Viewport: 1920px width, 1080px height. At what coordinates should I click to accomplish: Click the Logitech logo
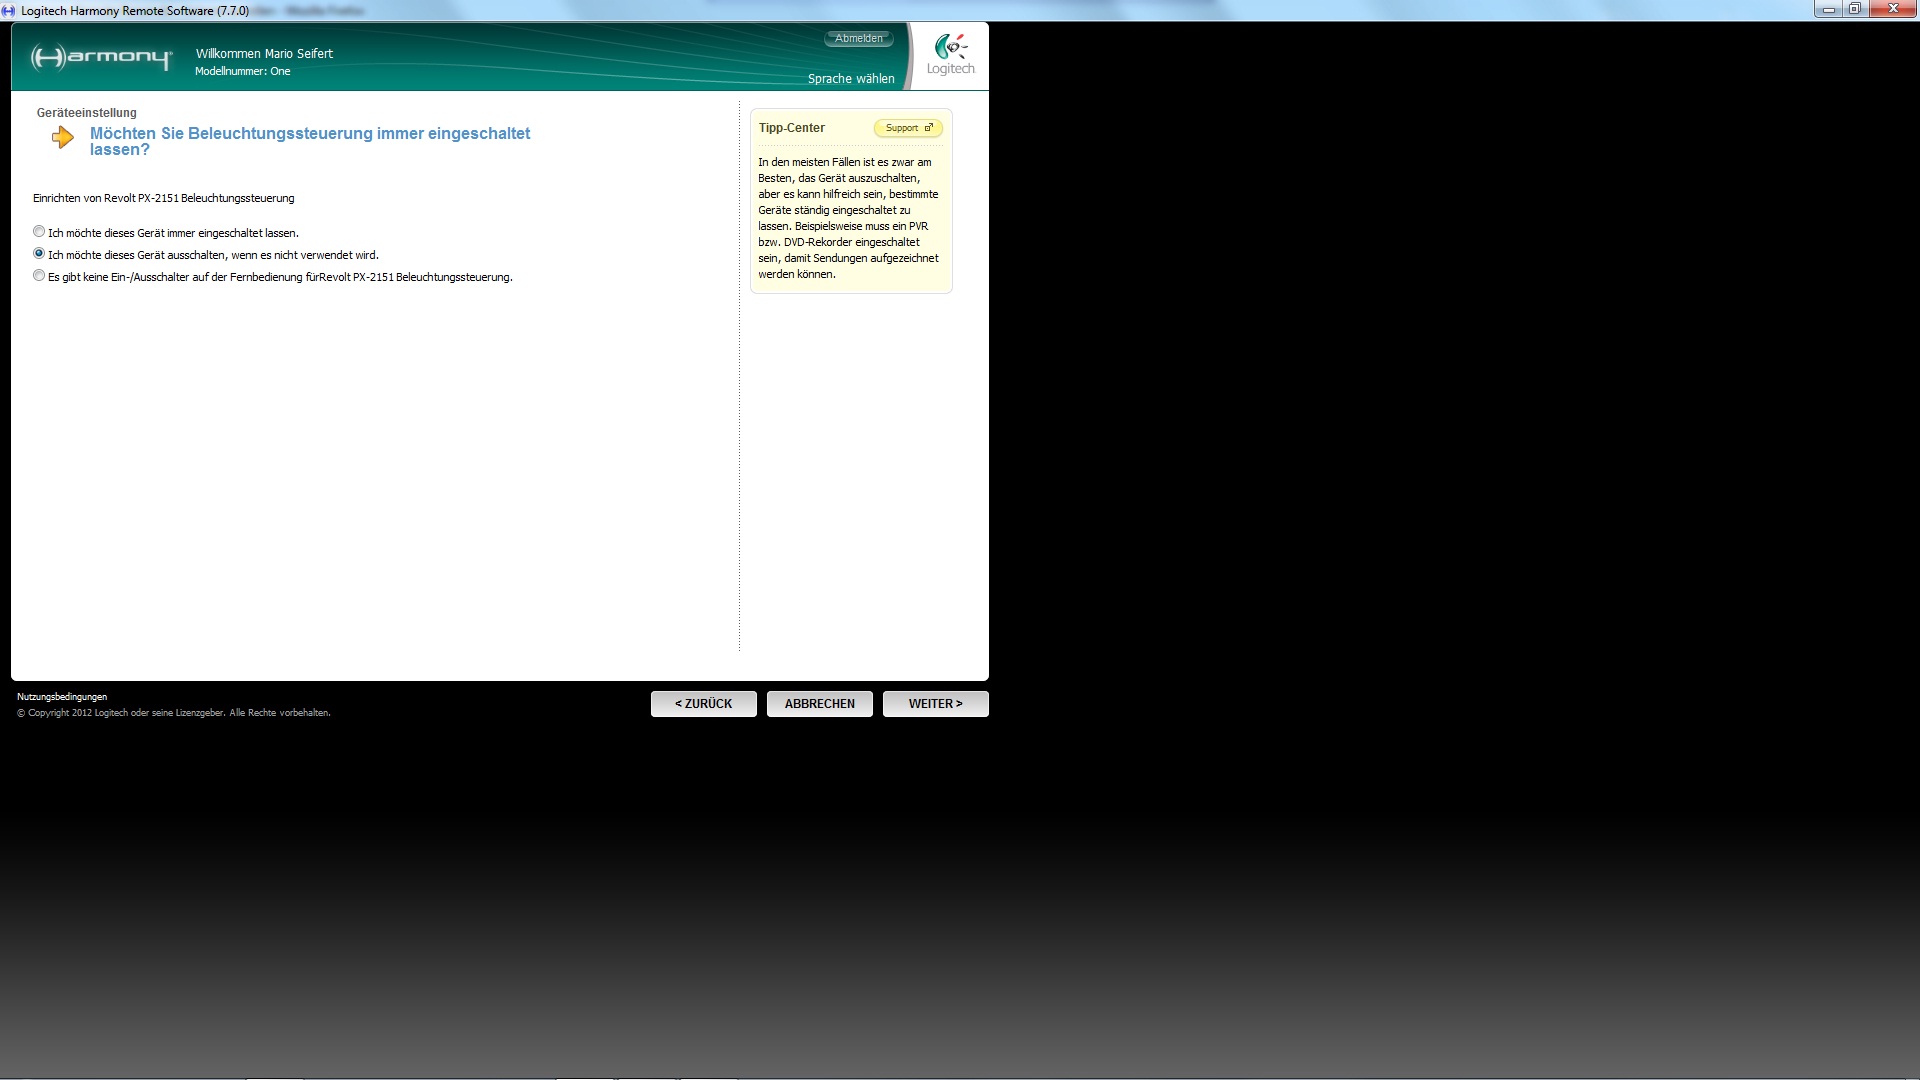tap(950, 55)
